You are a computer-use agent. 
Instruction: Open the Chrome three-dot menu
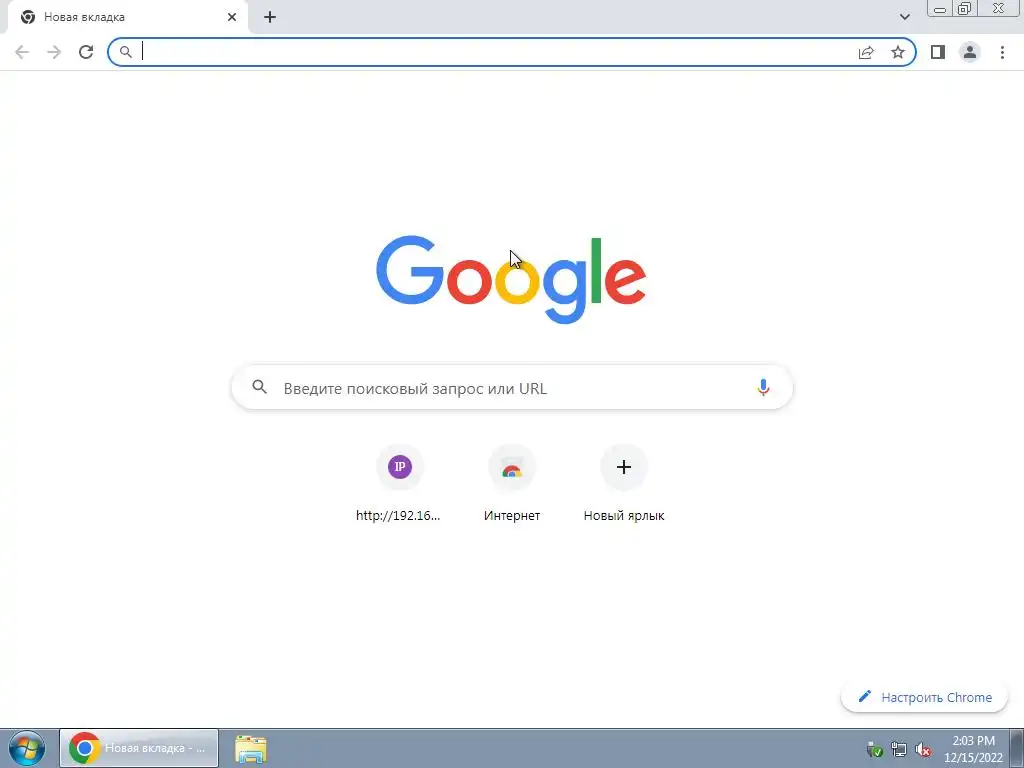(1002, 52)
